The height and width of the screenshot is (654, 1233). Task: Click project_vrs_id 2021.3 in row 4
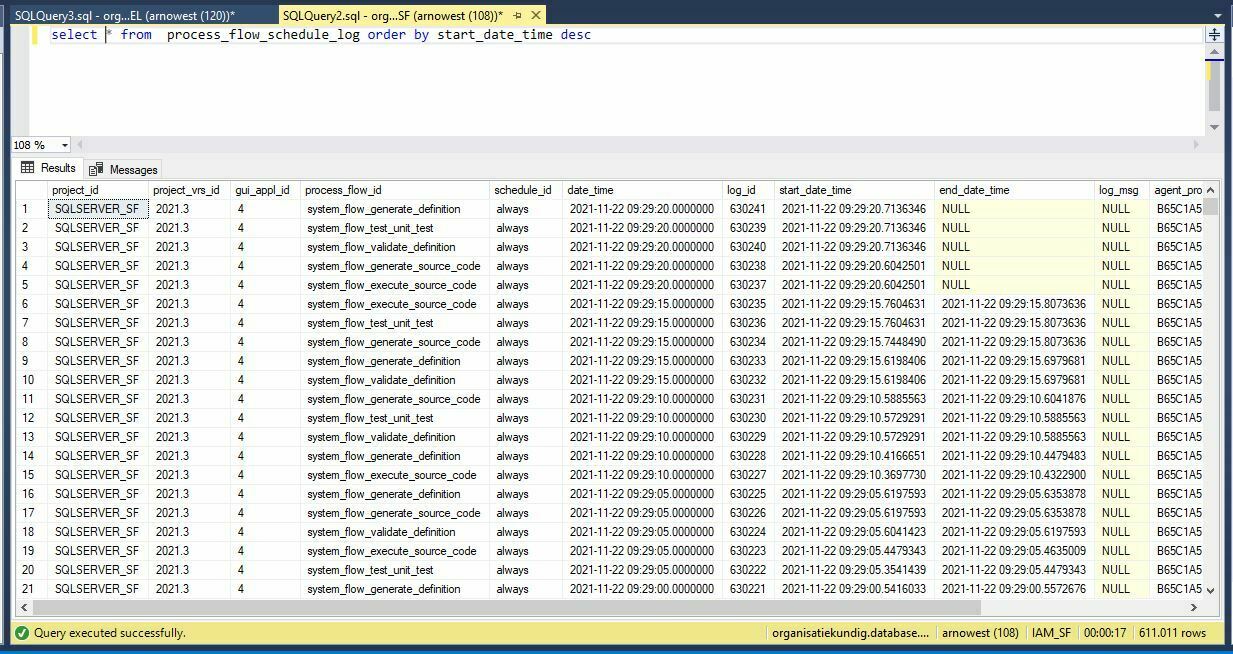click(189, 266)
